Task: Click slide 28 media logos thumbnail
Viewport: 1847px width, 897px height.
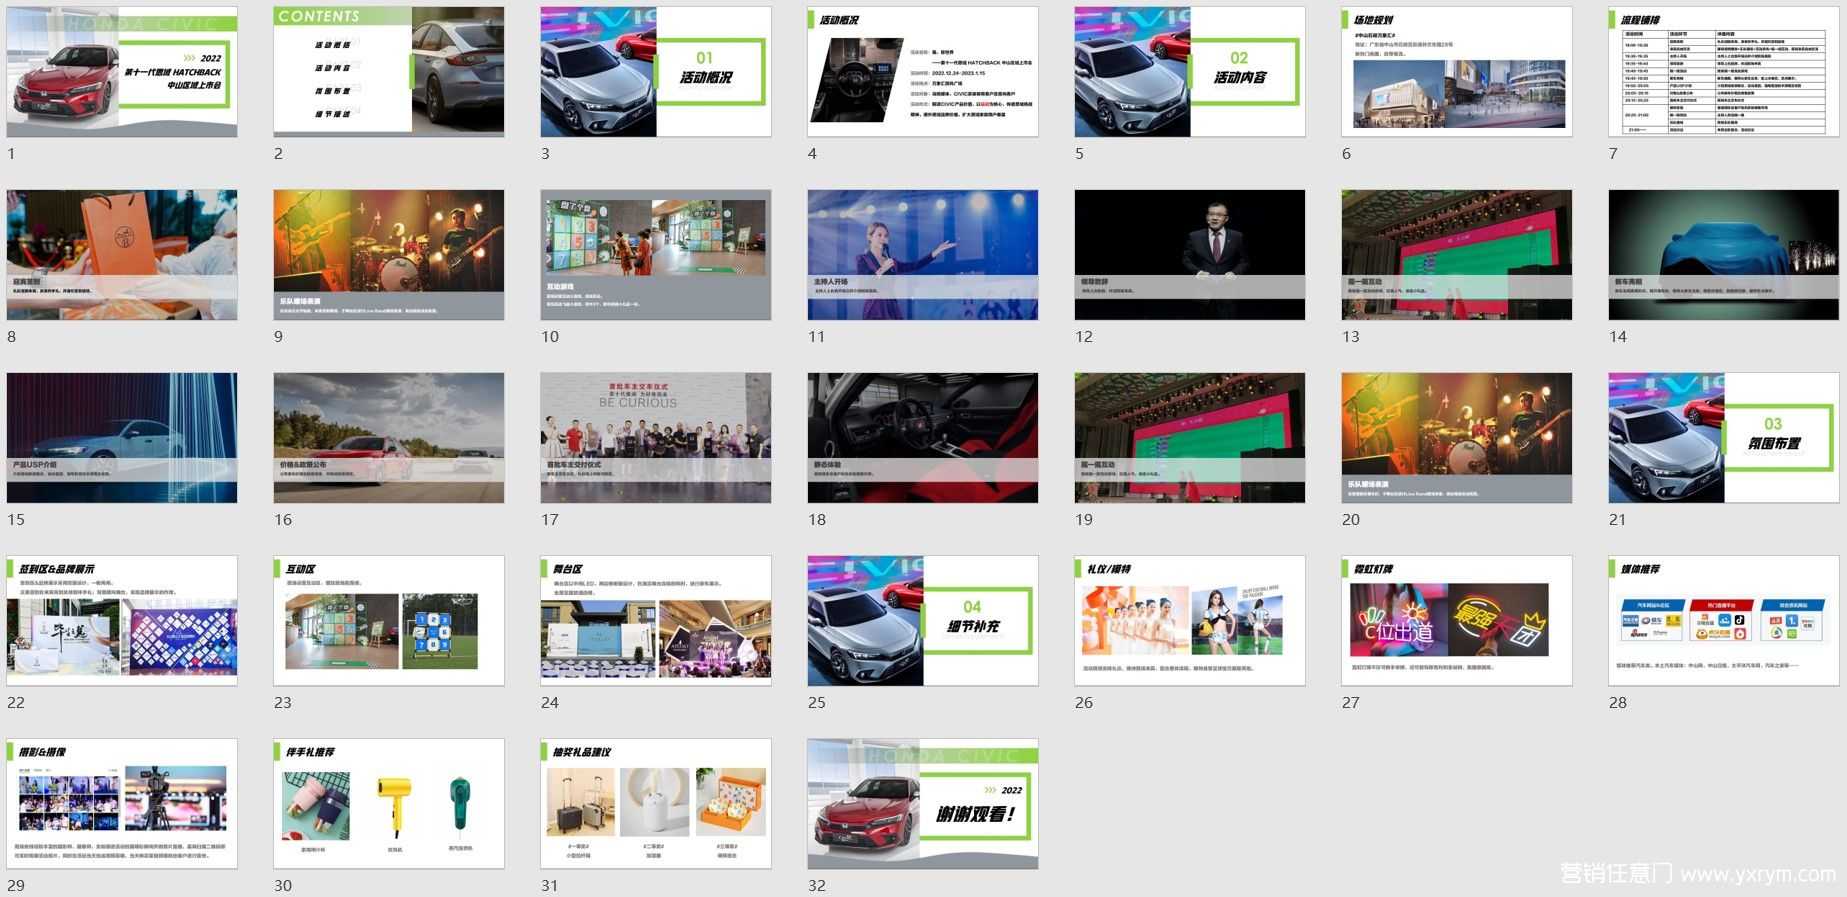Action: coord(1724,621)
